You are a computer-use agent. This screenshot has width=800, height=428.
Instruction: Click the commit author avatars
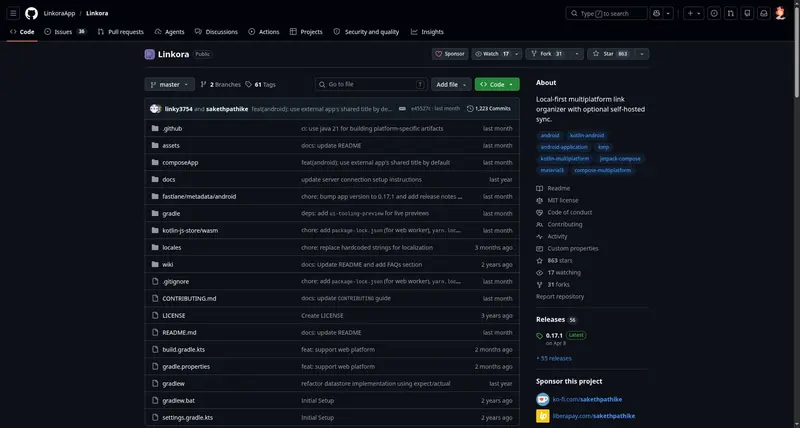click(x=155, y=109)
